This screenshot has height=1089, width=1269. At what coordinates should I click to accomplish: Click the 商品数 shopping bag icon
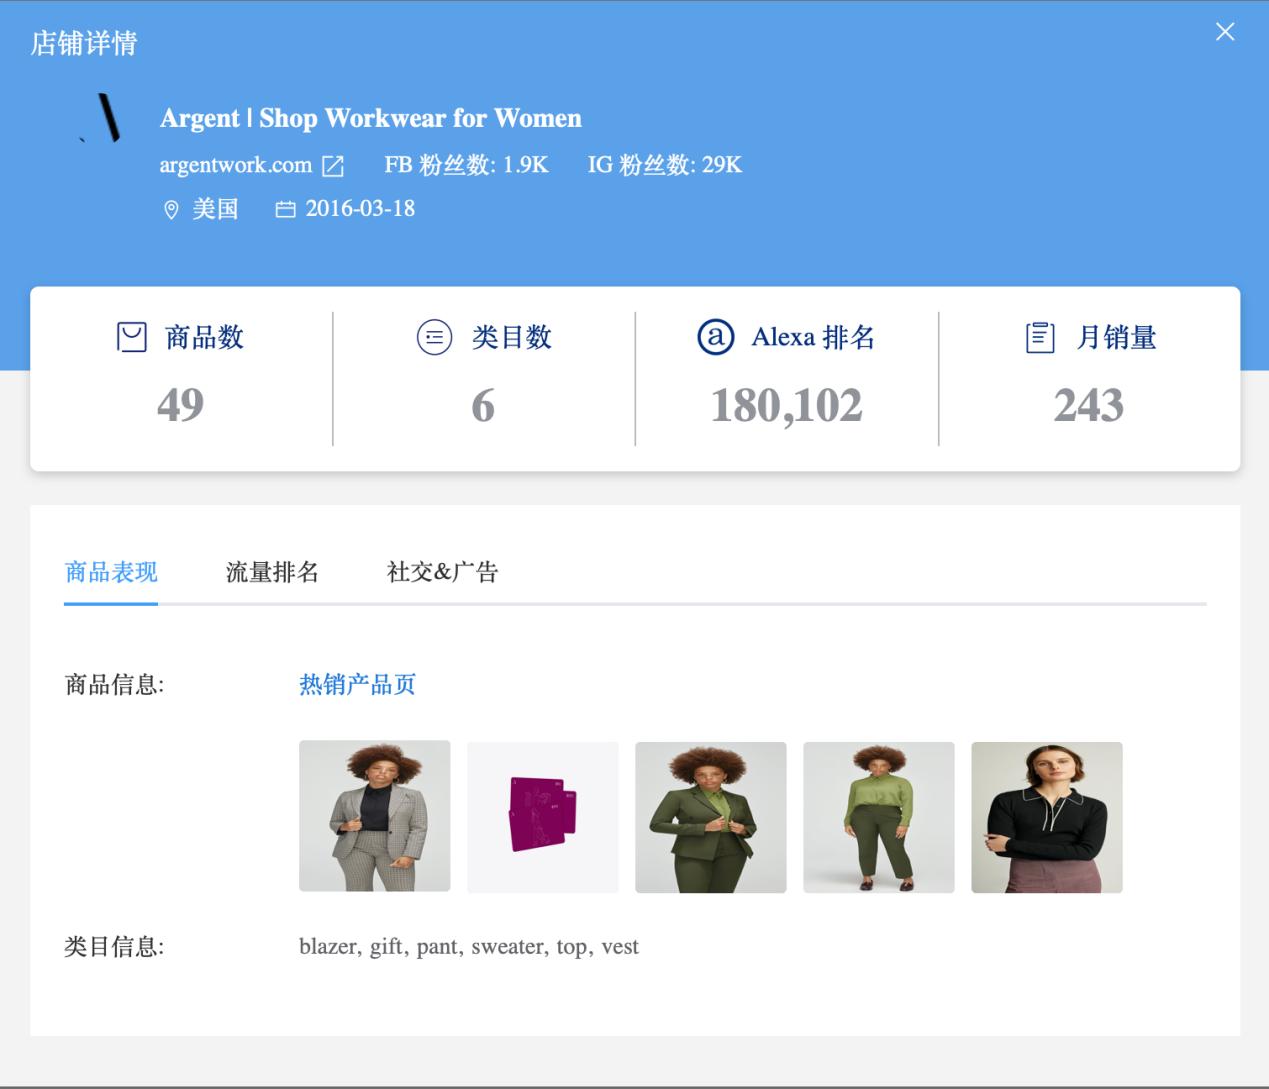coord(134,337)
